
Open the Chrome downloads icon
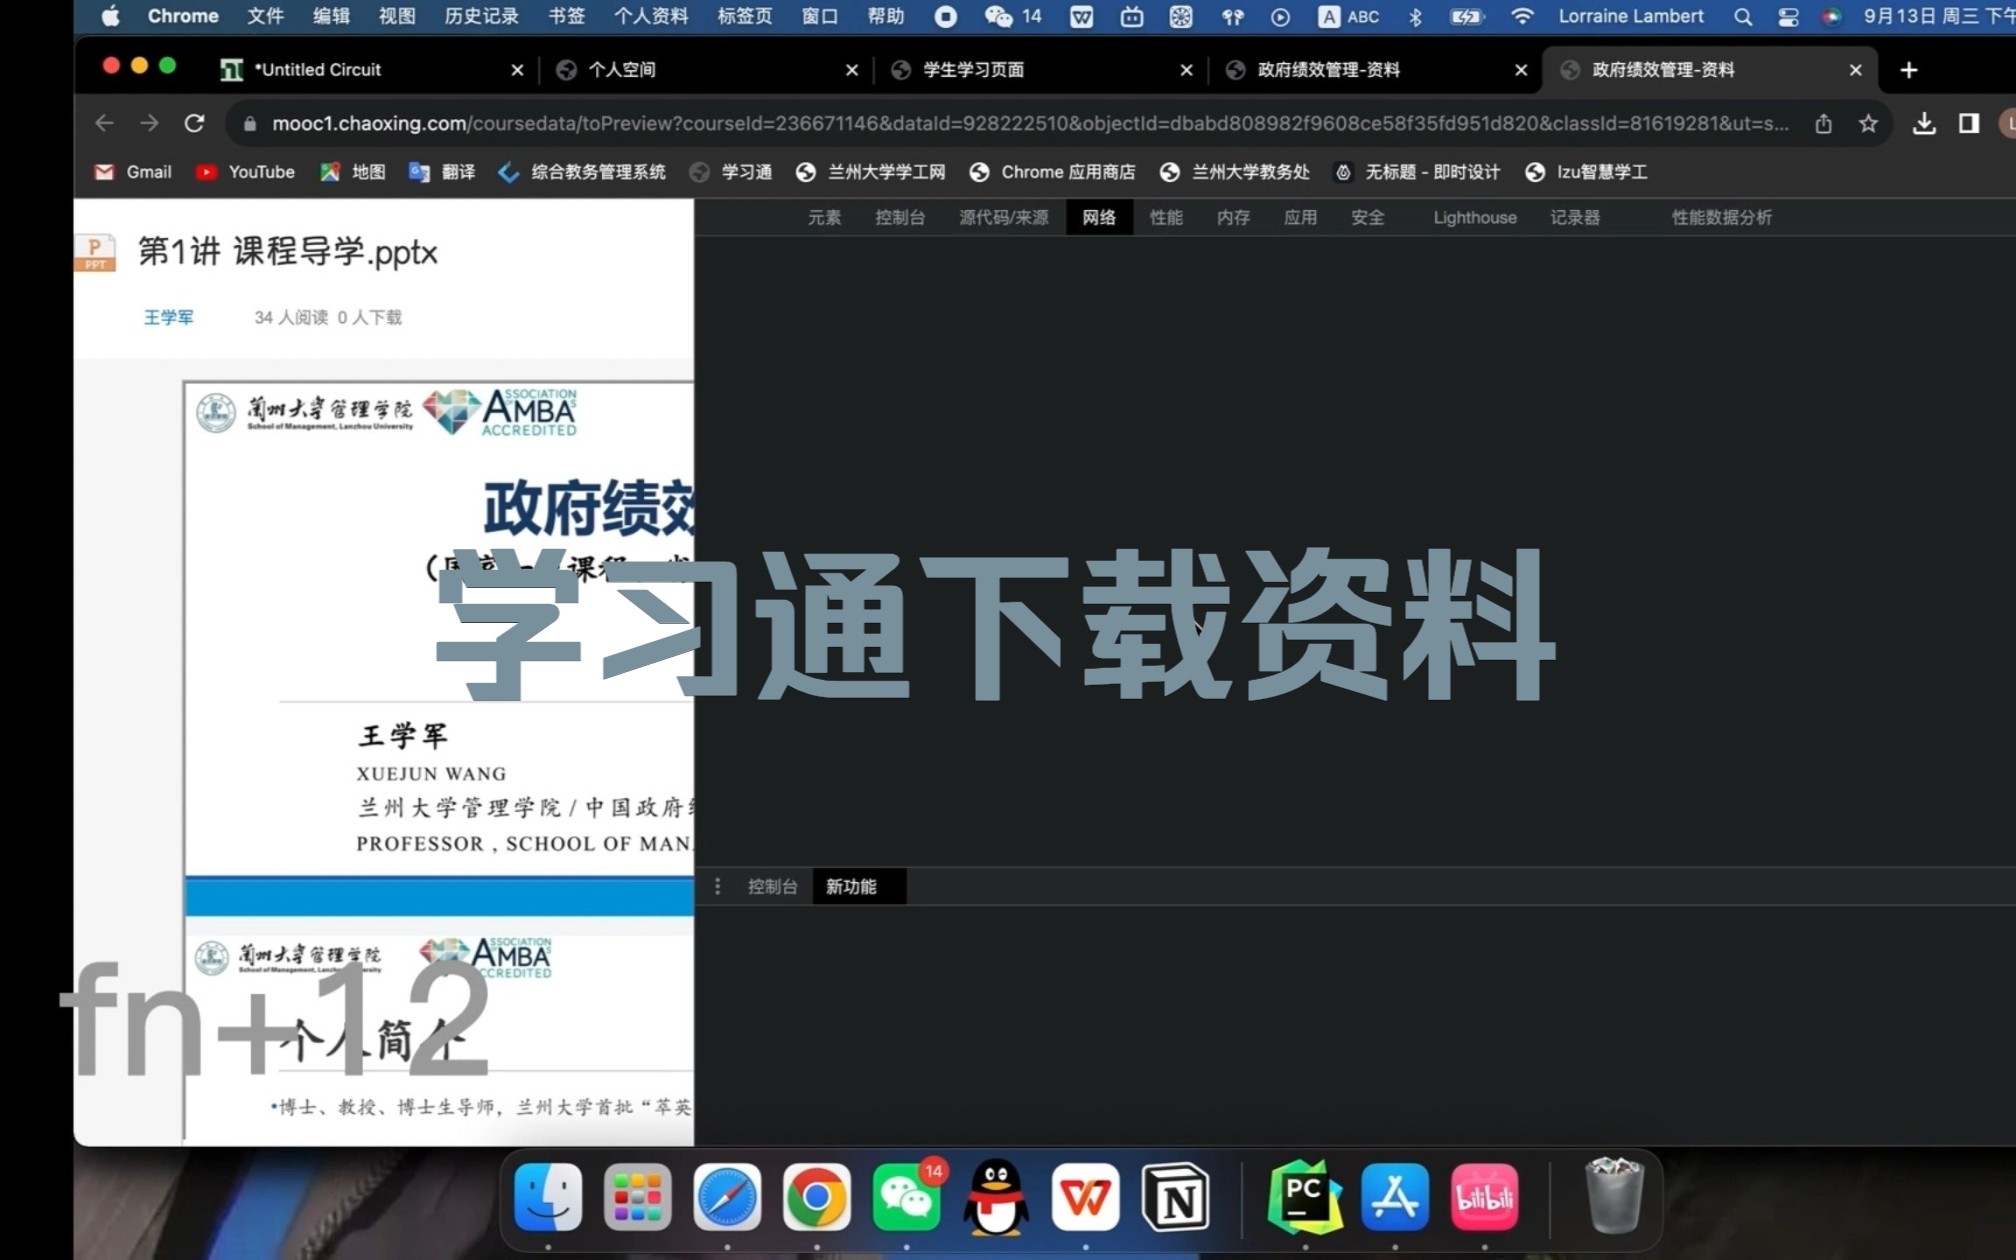point(1923,123)
